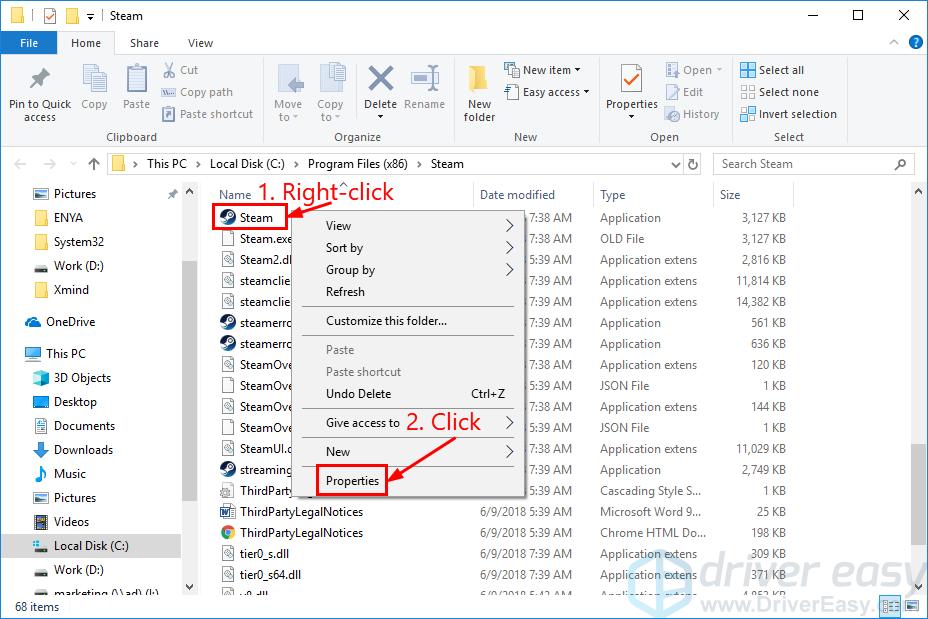The width and height of the screenshot is (928, 619).
Task: Create a New folder using the ribbon icon
Action: coord(478,92)
